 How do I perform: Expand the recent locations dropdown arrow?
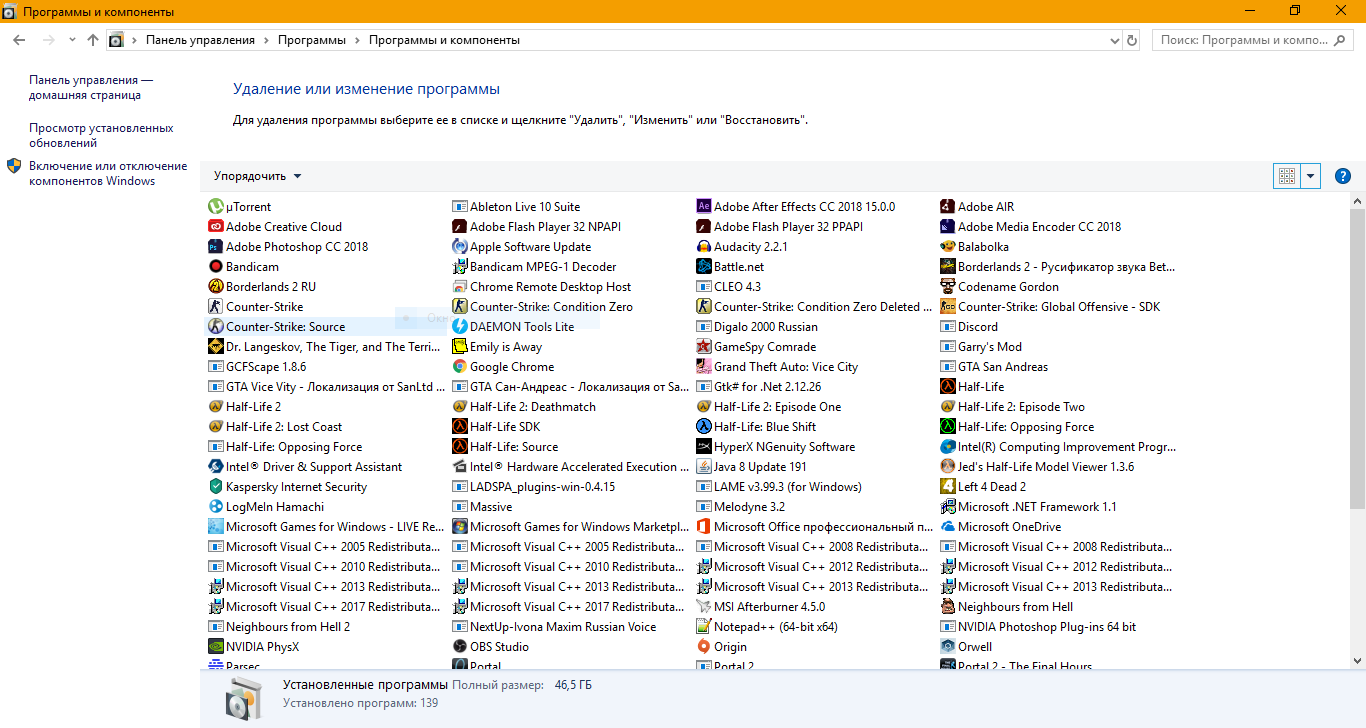pos(72,40)
